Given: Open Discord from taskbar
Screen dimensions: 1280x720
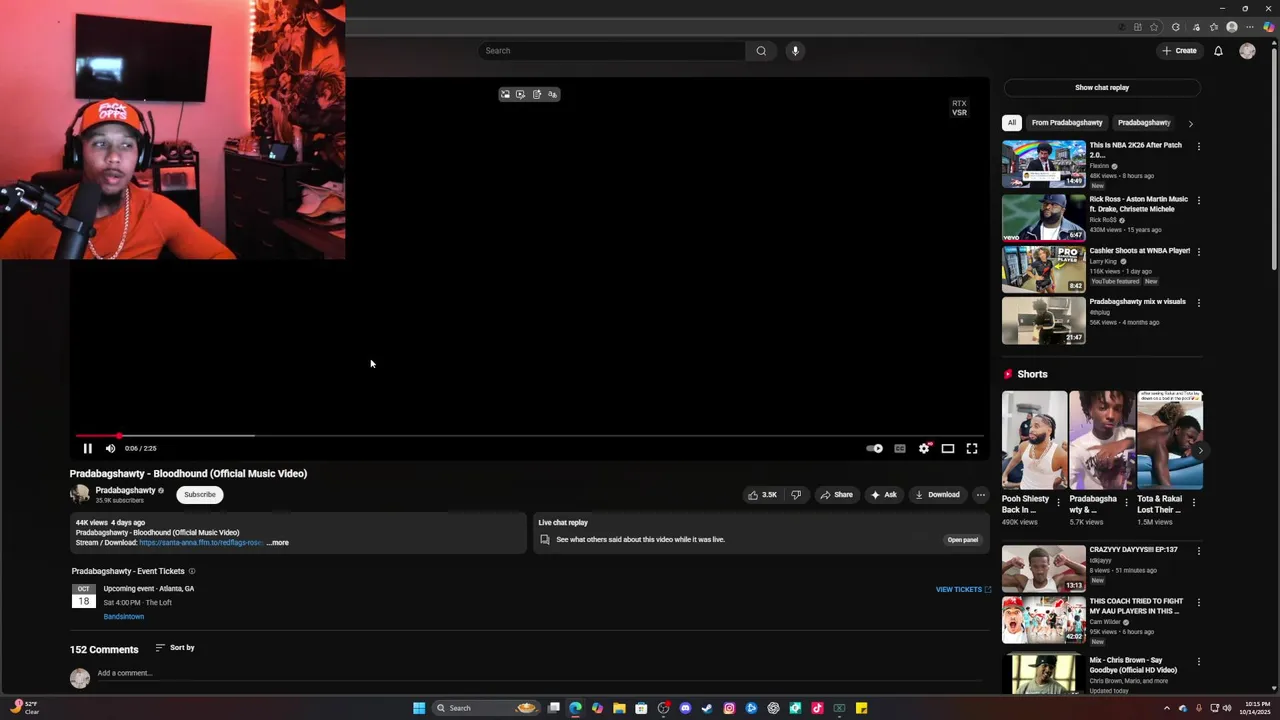Looking at the screenshot, I should point(685,708).
